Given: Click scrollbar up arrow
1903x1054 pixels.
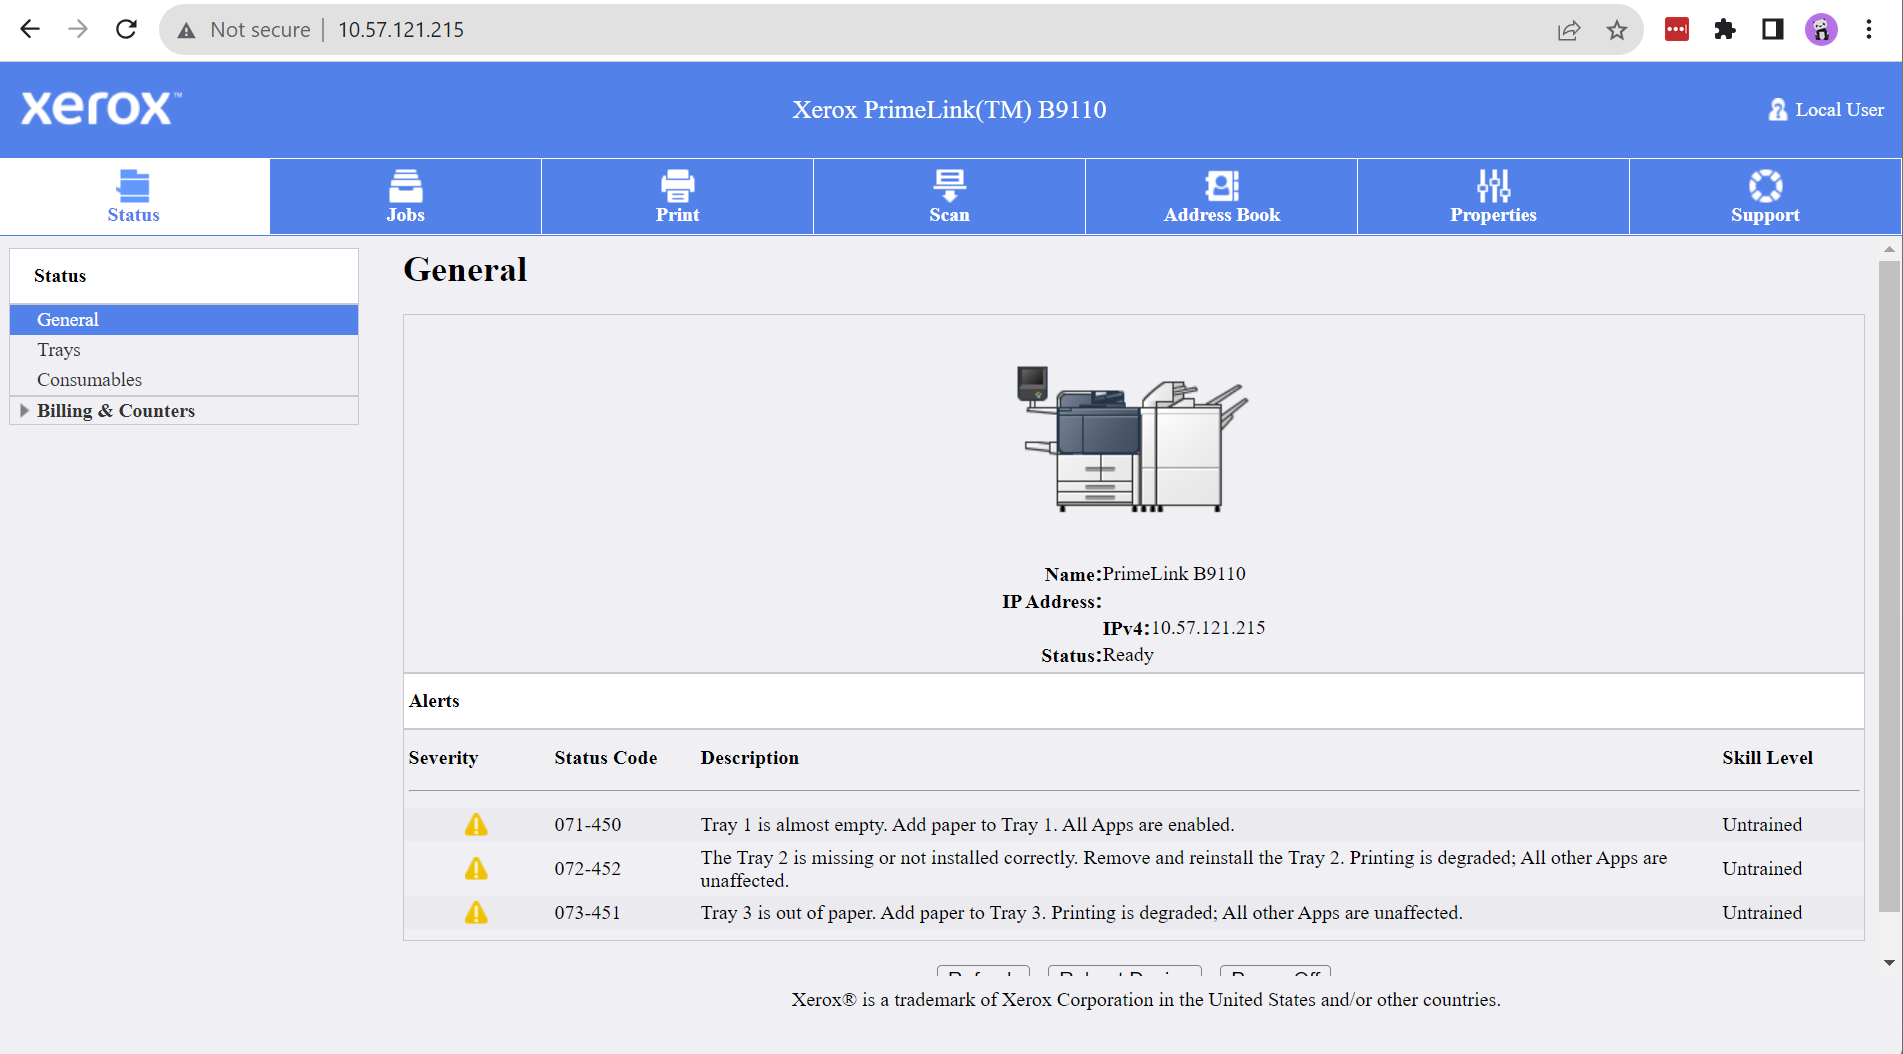Looking at the screenshot, I should click(x=1889, y=249).
